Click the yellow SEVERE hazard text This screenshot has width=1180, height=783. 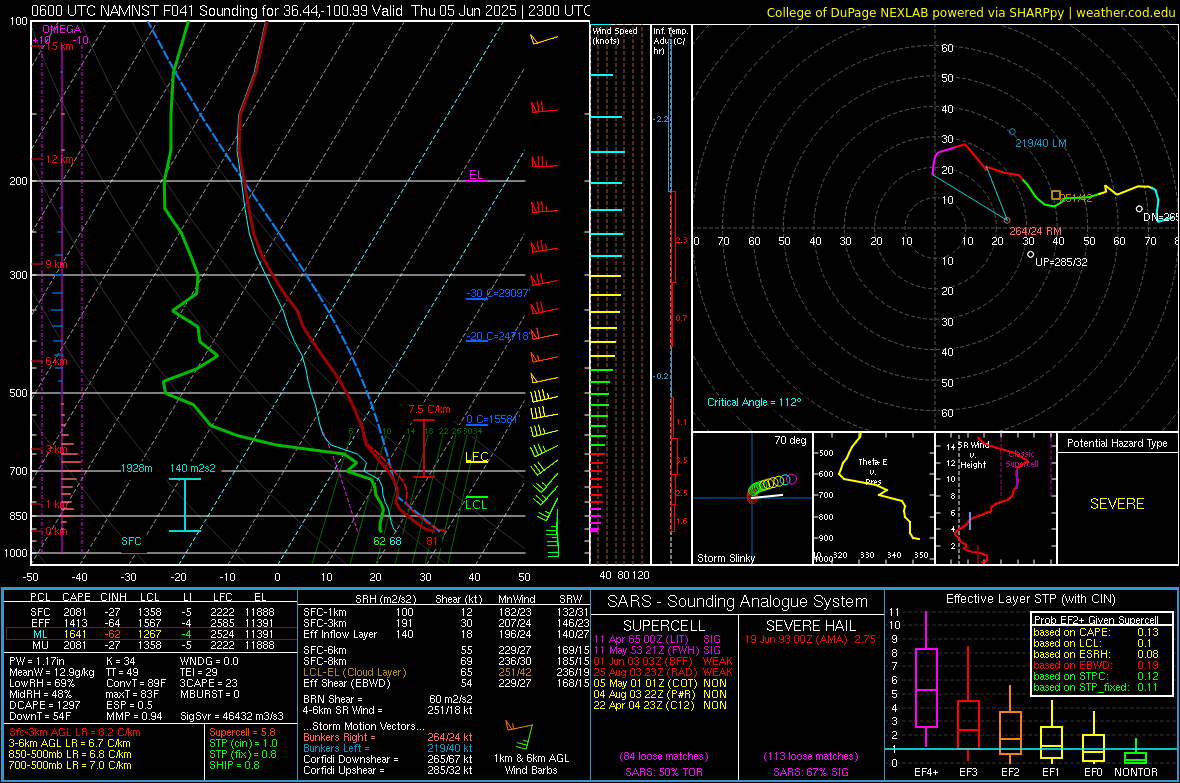coord(1117,504)
